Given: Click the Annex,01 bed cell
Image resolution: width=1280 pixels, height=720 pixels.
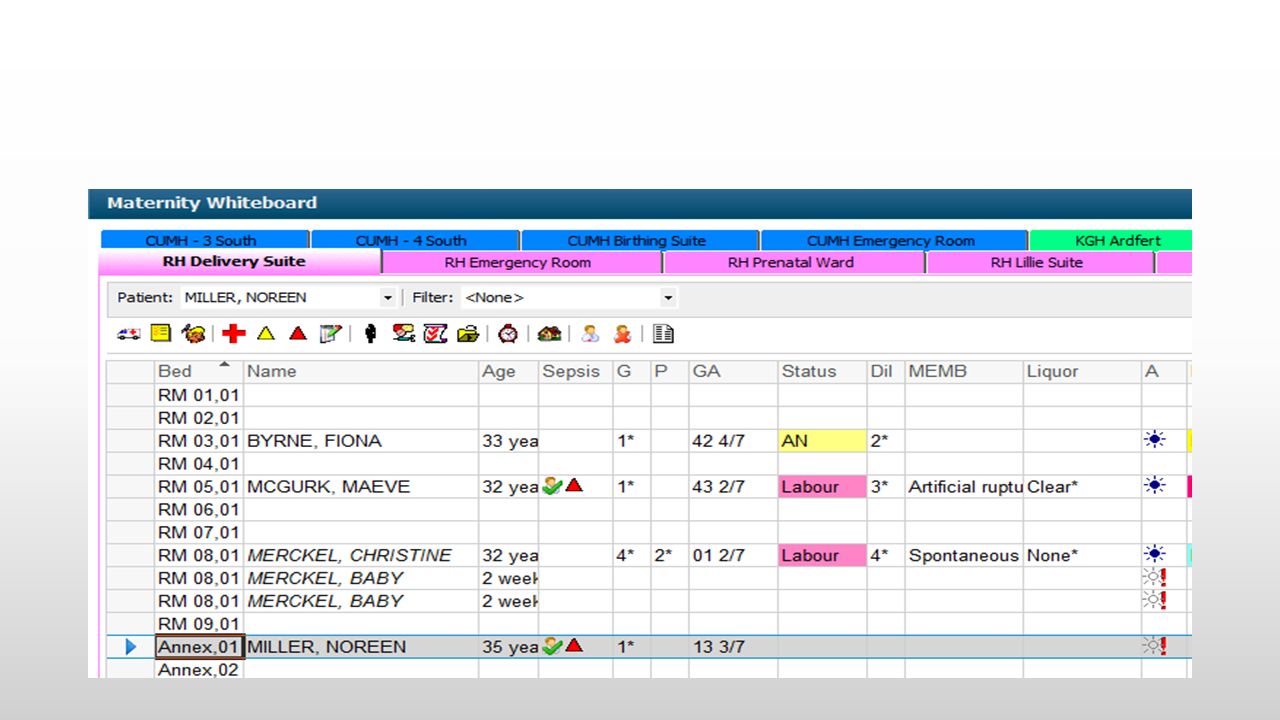Looking at the screenshot, I should point(199,647).
